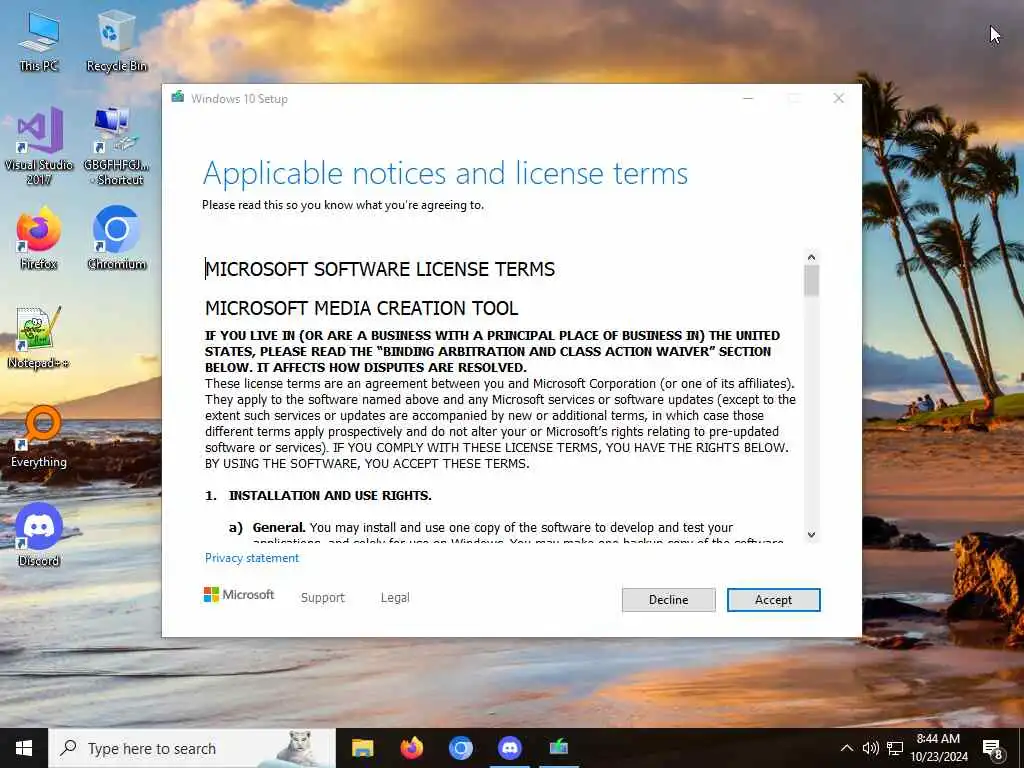Click the Microsoft logo in setup window
This screenshot has width=1024, height=768.
(239, 594)
